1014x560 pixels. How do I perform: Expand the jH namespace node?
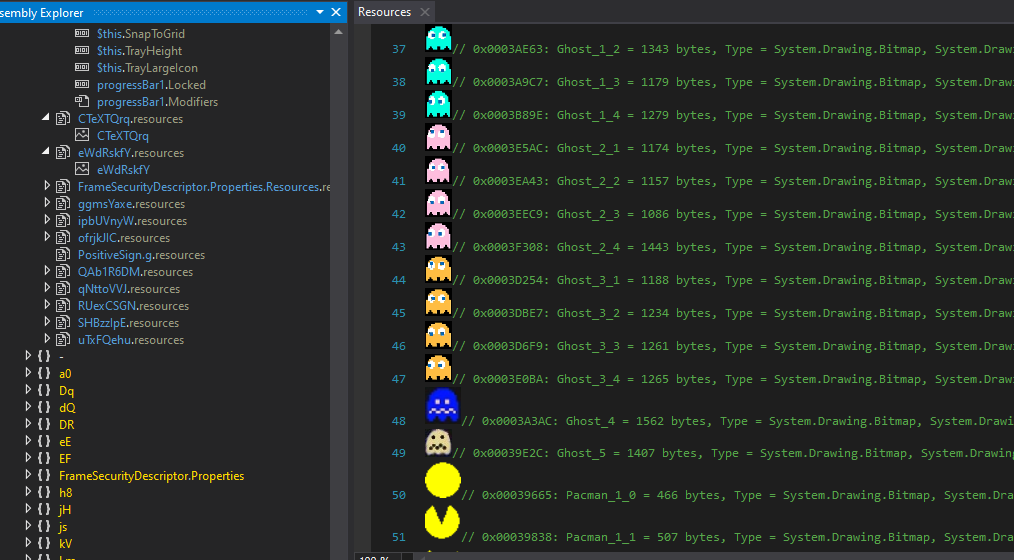(28, 510)
